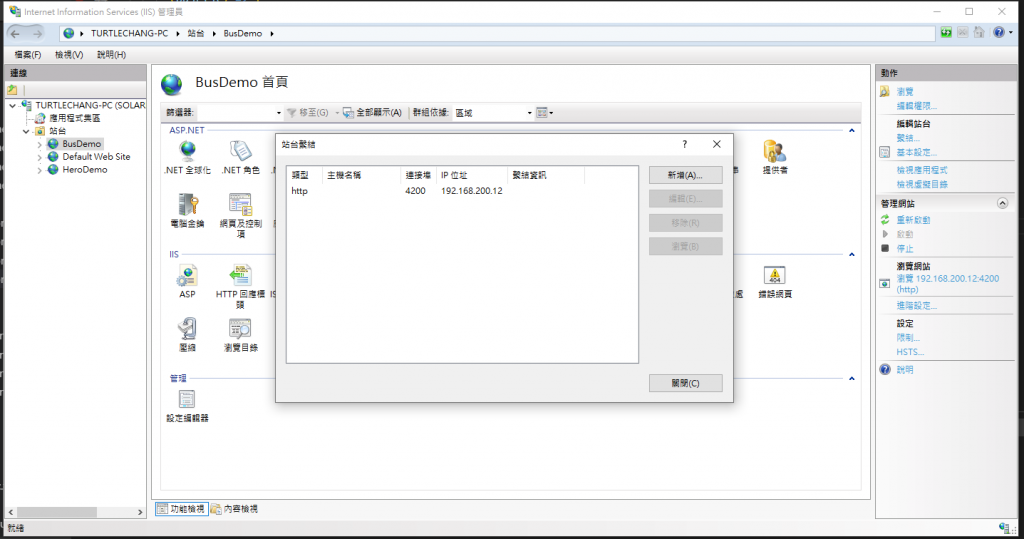The height and width of the screenshot is (539, 1024).
Task: Open the 瀏覽目錄 feature icon
Action: (x=240, y=335)
